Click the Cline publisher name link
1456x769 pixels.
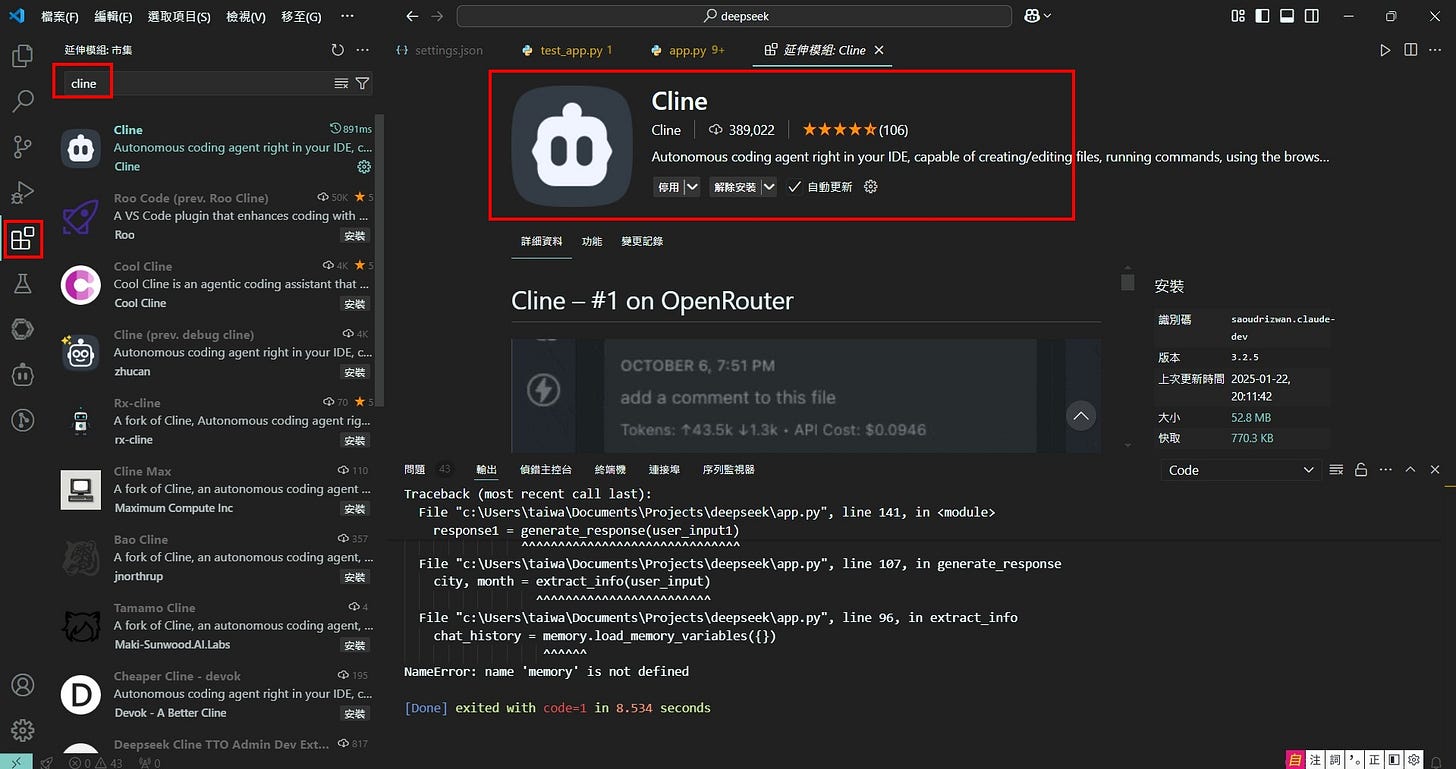[x=666, y=130]
